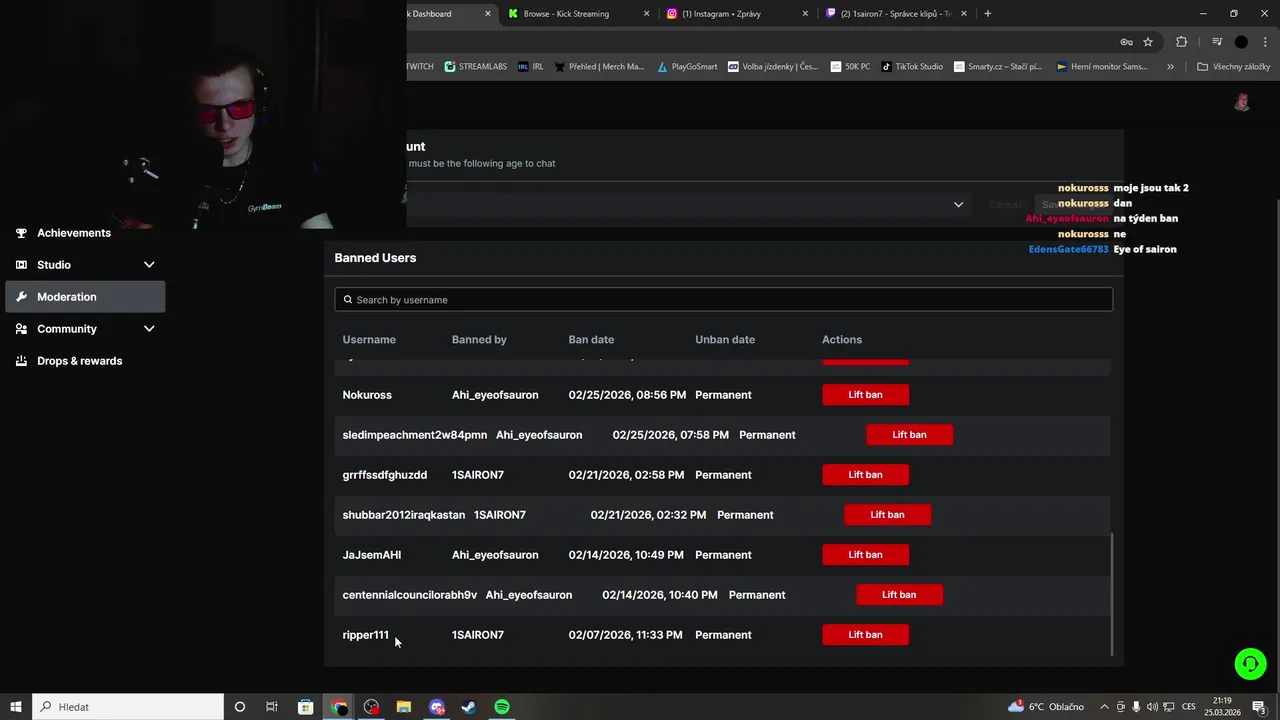Focus the Search by username field
Image resolution: width=1280 pixels, height=720 pixels.
[x=723, y=300]
